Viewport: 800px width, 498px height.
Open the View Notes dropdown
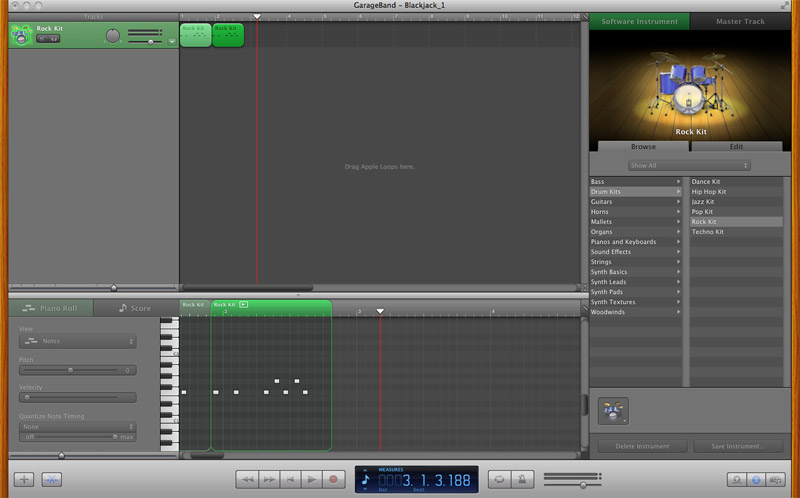coord(78,341)
